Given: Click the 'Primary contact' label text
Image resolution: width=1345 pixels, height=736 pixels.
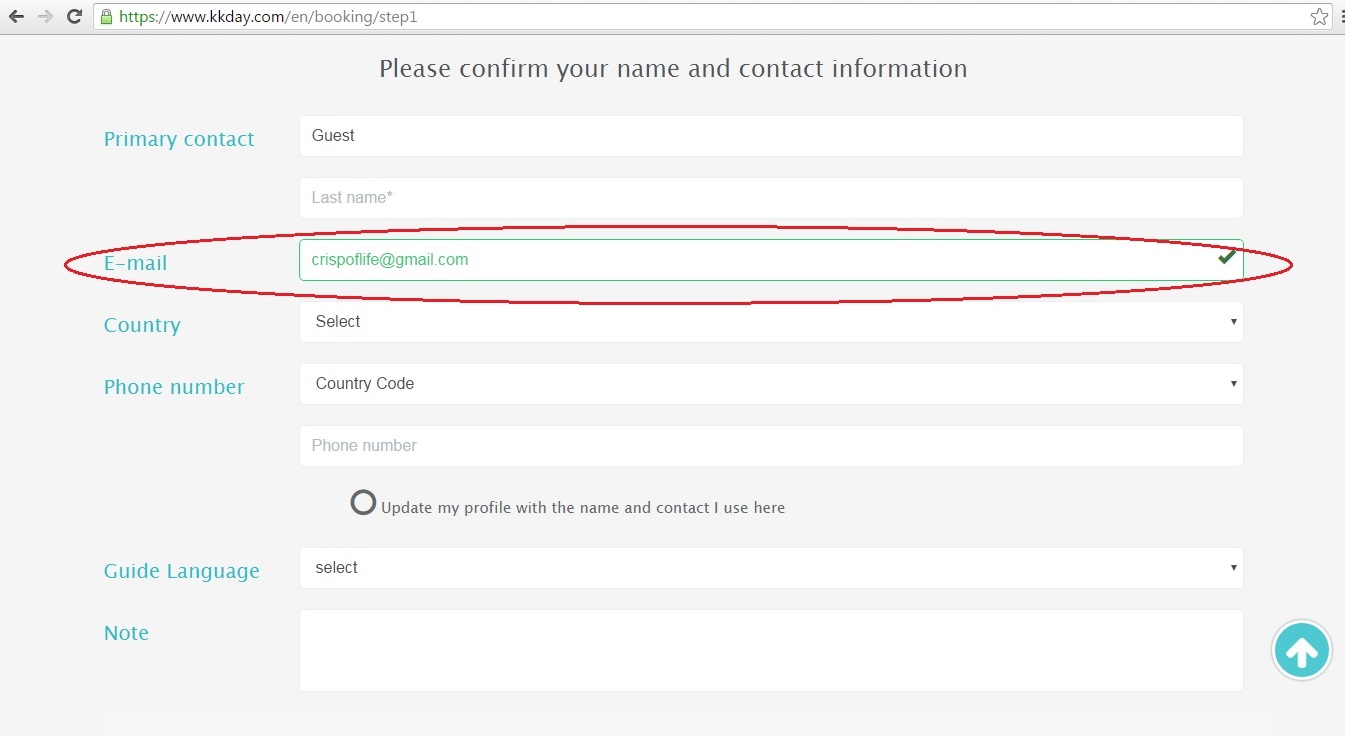Looking at the screenshot, I should pyautogui.click(x=179, y=139).
